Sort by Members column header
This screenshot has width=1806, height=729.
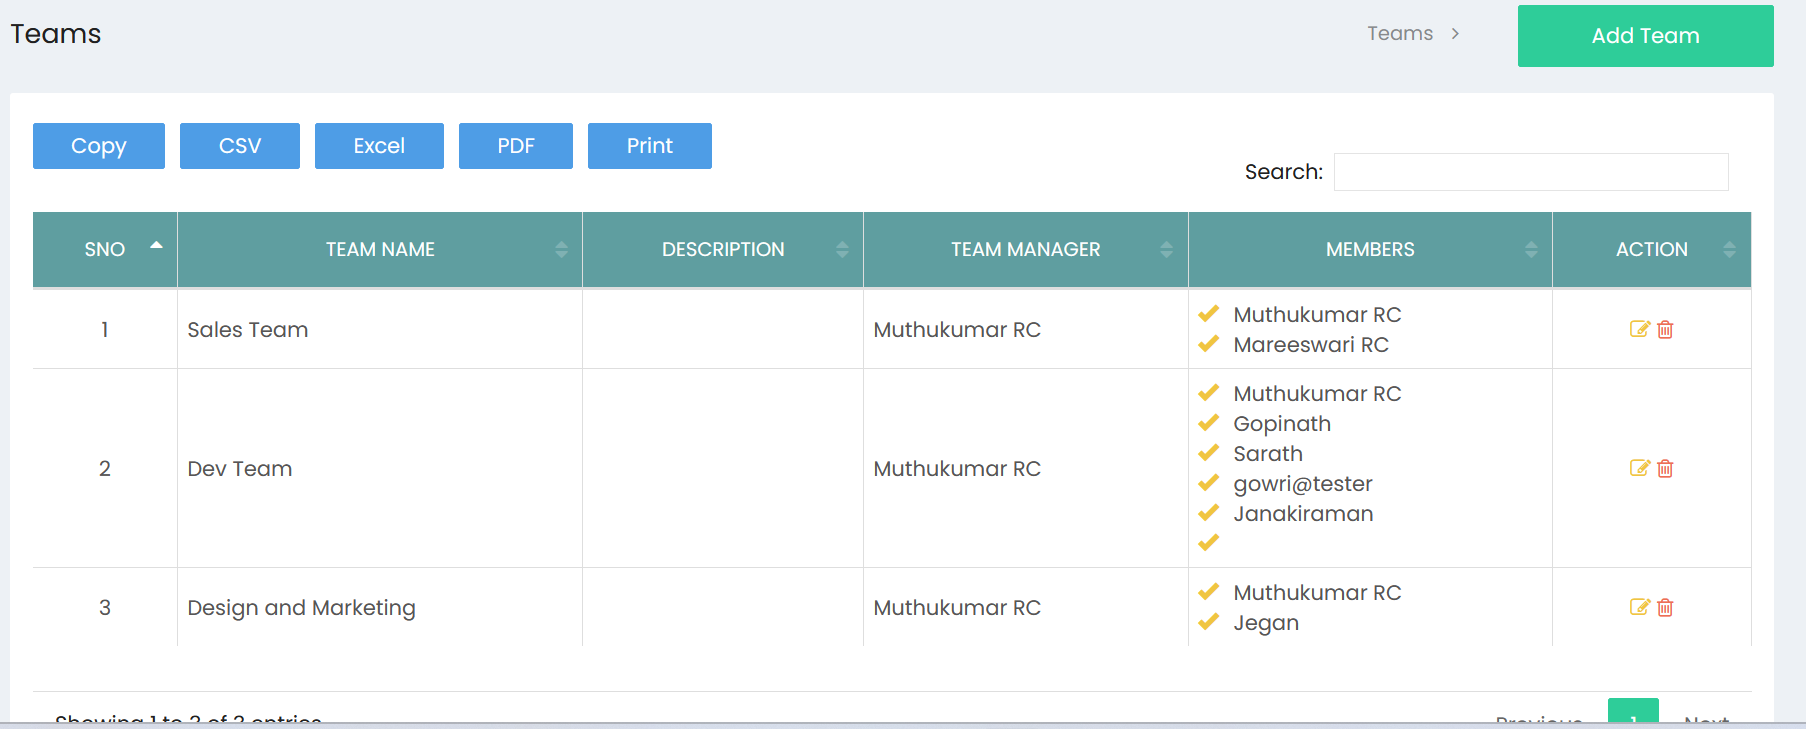[x=1370, y=249]
